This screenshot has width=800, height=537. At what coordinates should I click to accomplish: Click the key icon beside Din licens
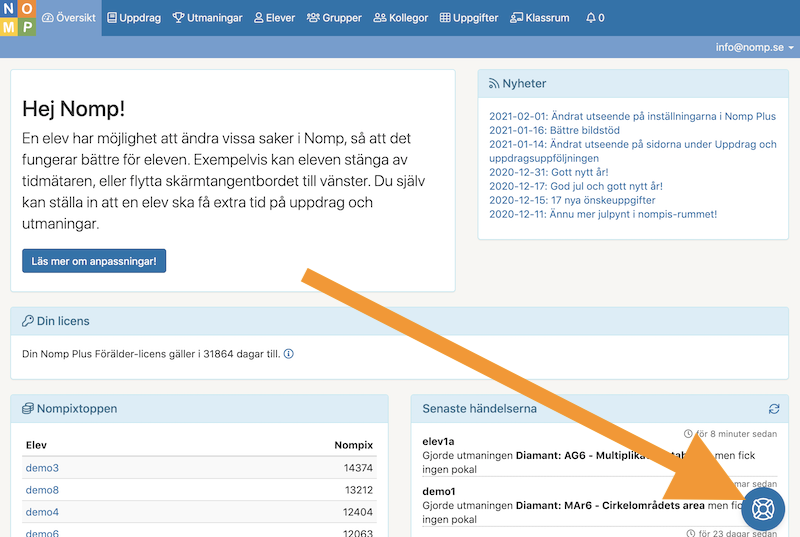(28, 321)
